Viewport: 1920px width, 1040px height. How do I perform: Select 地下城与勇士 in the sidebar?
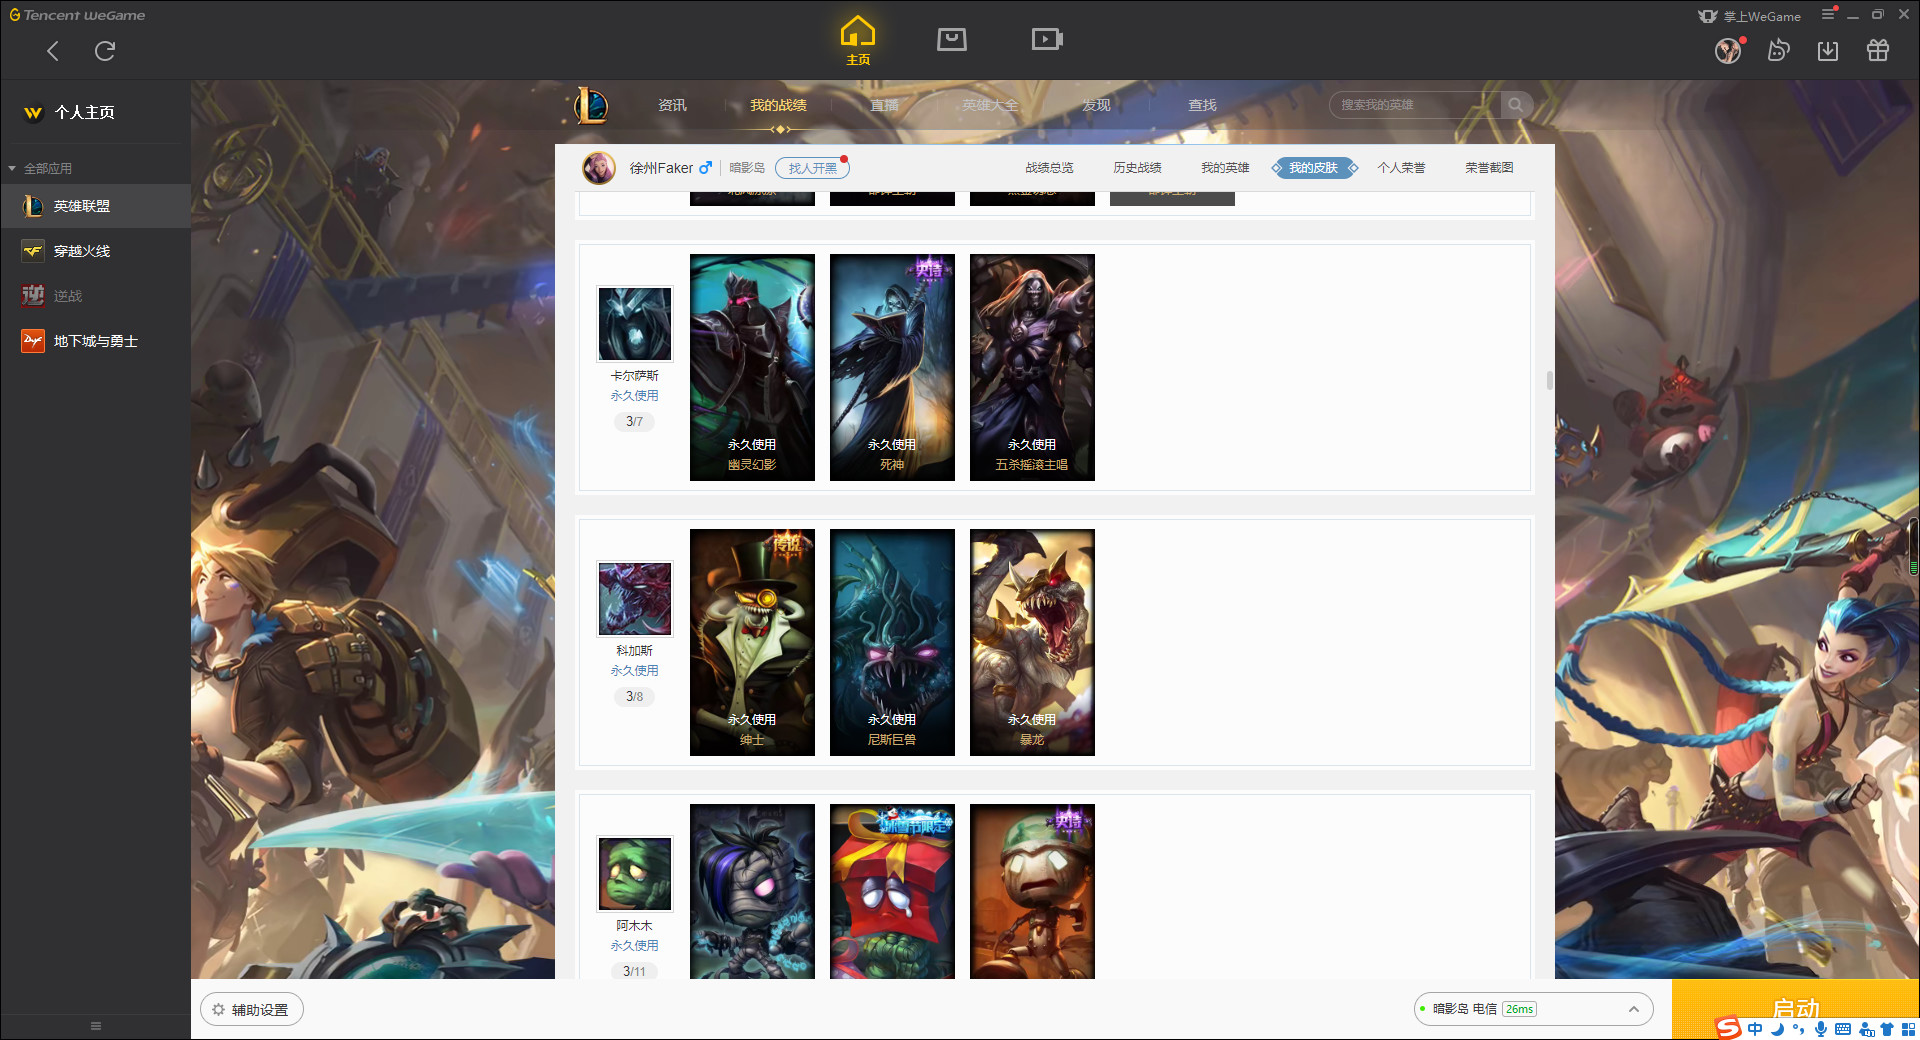95,341
